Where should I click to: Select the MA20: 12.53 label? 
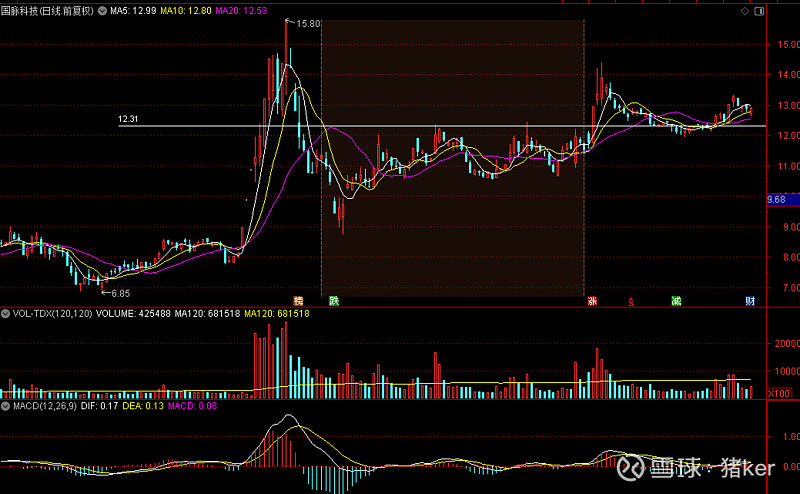pyautogui.click(x=241, y=11)
